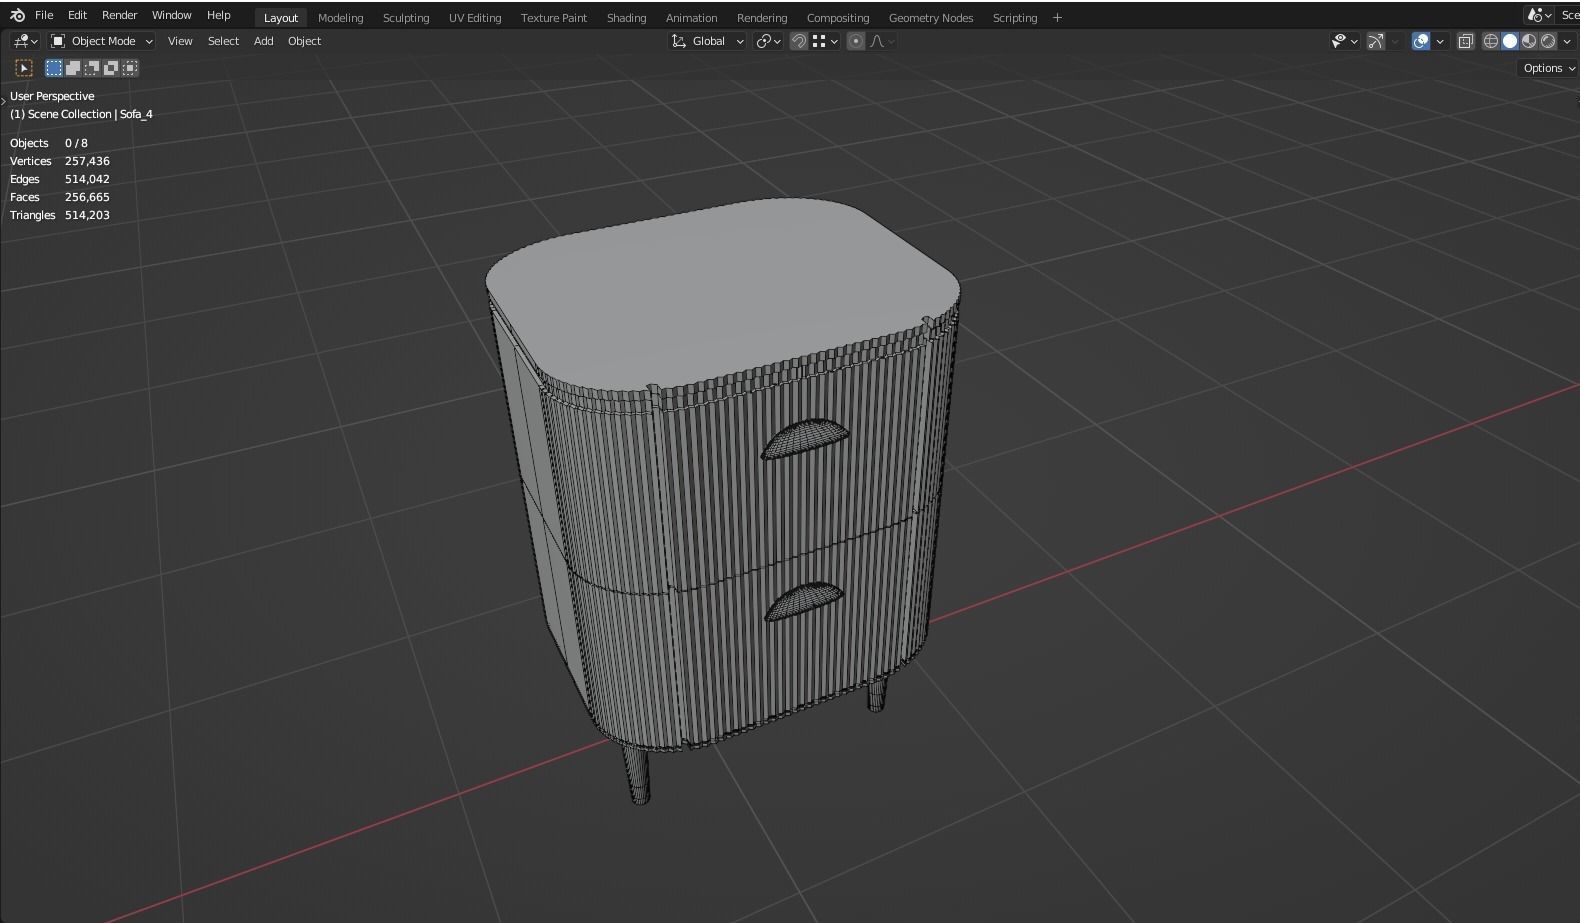
Task: Switch to the Rendering workspace tab
Action: coord(762,18)
